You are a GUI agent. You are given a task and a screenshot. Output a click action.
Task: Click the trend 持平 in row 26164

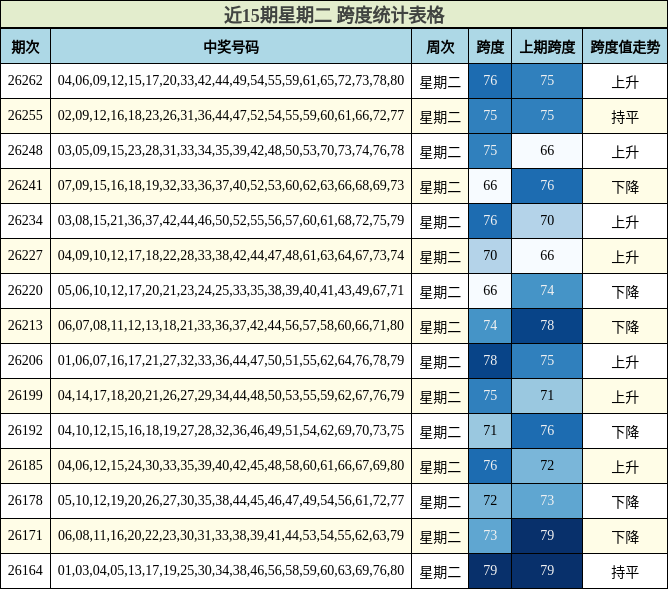625,572
